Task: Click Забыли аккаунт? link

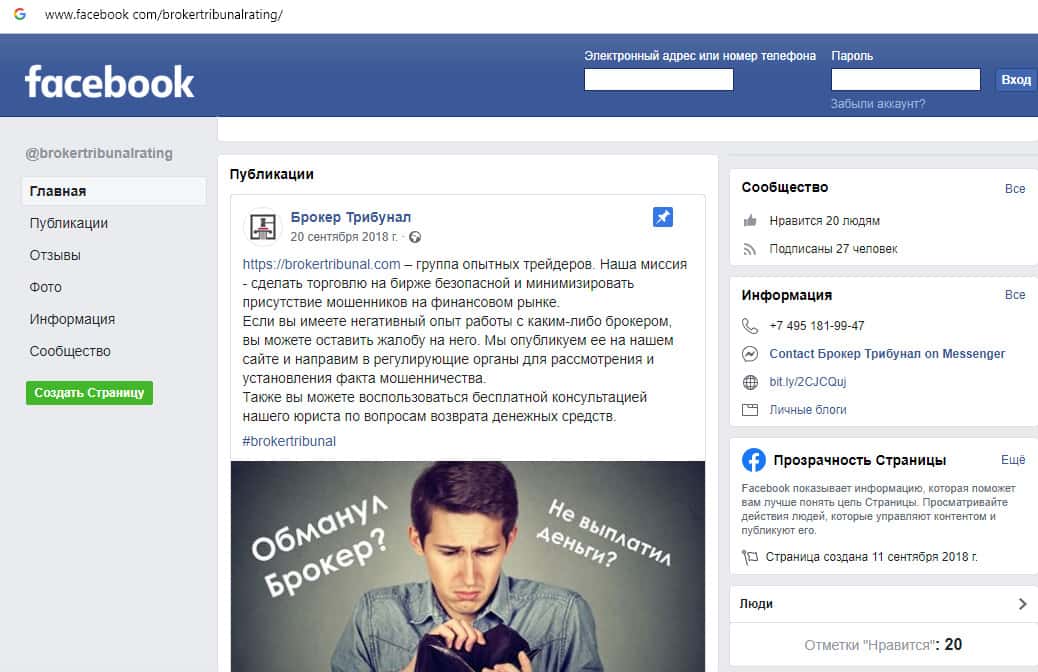Action: (x=878, y=104)
